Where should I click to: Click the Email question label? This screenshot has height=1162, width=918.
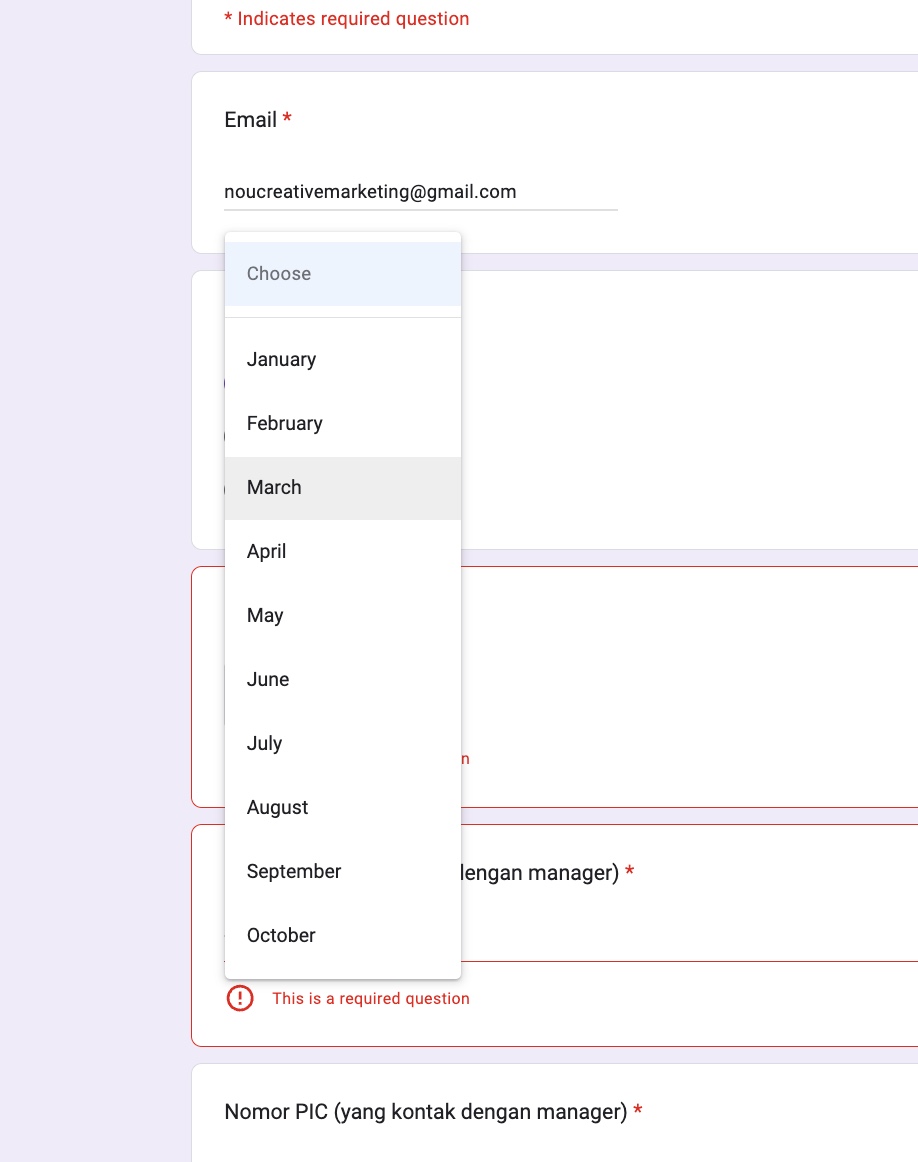pyautogui.click(x=250, y=120)
